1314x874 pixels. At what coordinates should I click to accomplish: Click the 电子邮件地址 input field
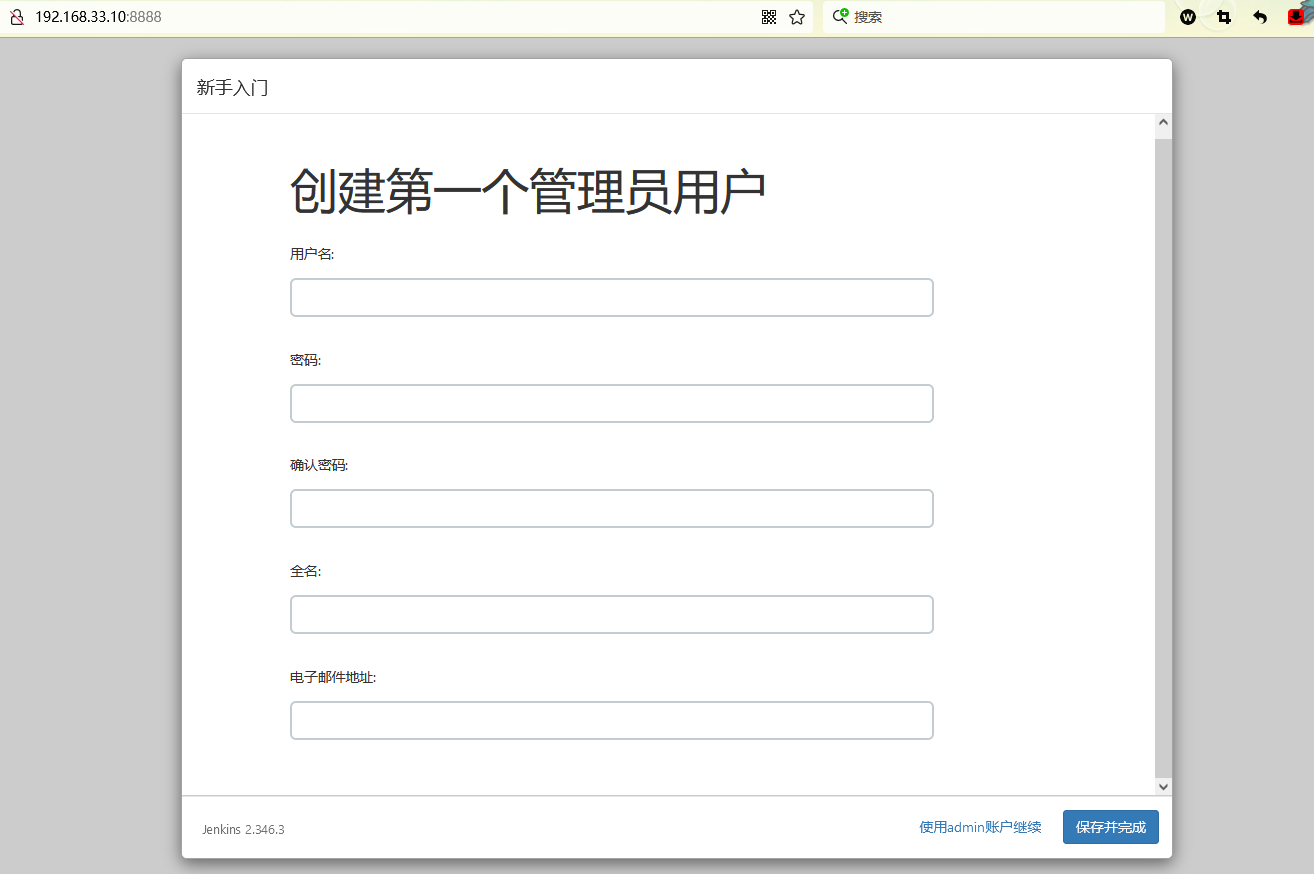611,721
